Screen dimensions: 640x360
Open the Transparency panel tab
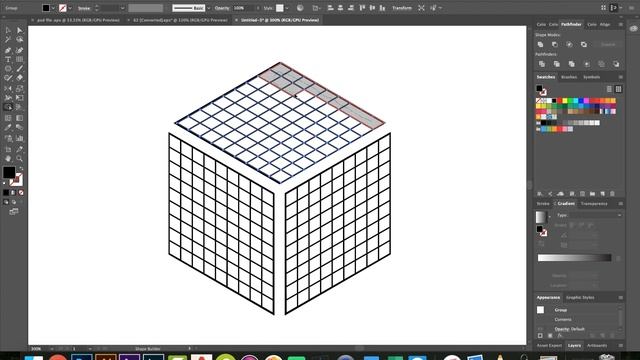point(594,204)
